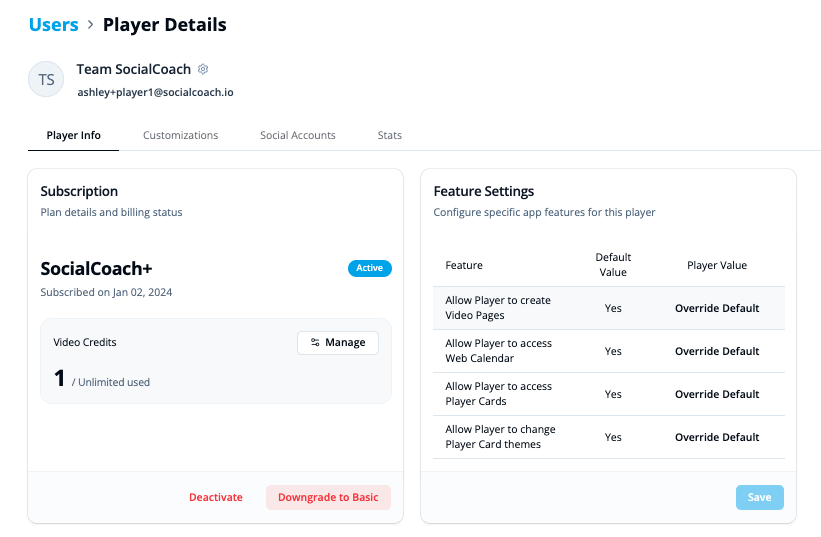Click the SocialCoach+ plan name

click(x=96, y=268)
